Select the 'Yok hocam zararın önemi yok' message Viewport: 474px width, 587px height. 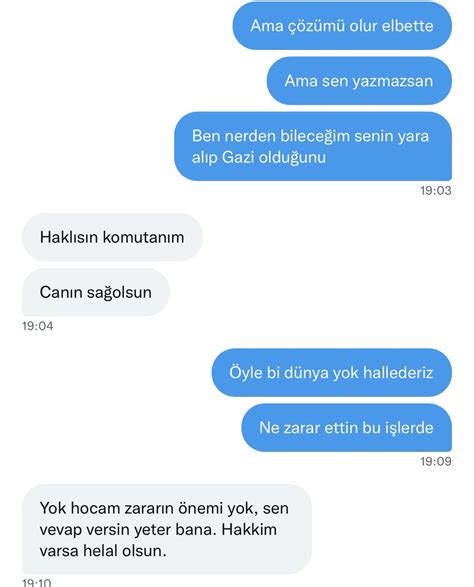[167, 529]
